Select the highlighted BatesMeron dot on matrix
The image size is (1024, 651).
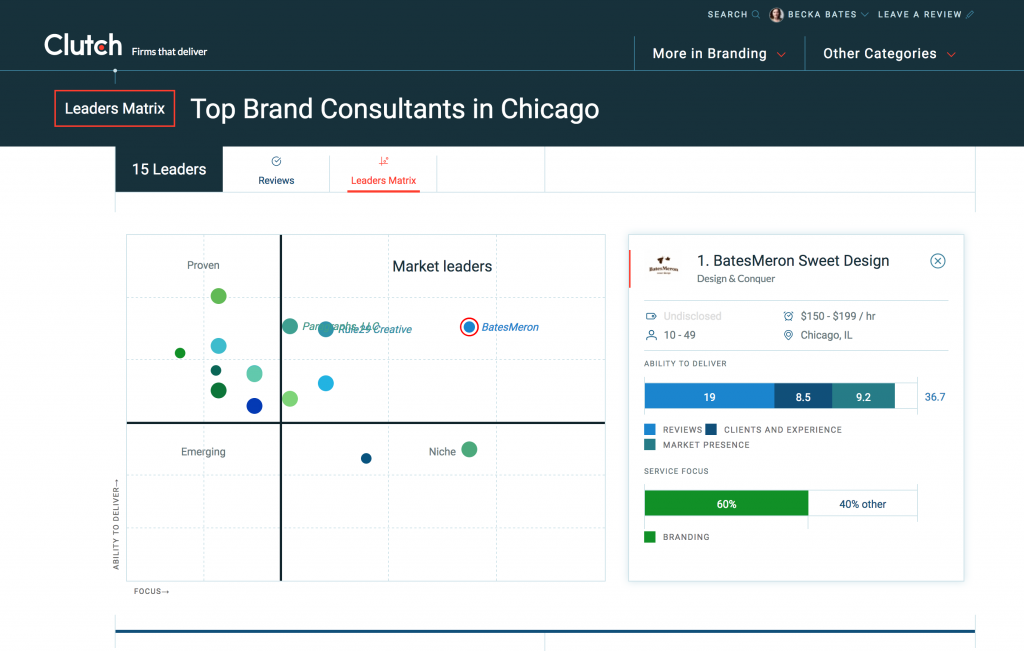point(469,327)
